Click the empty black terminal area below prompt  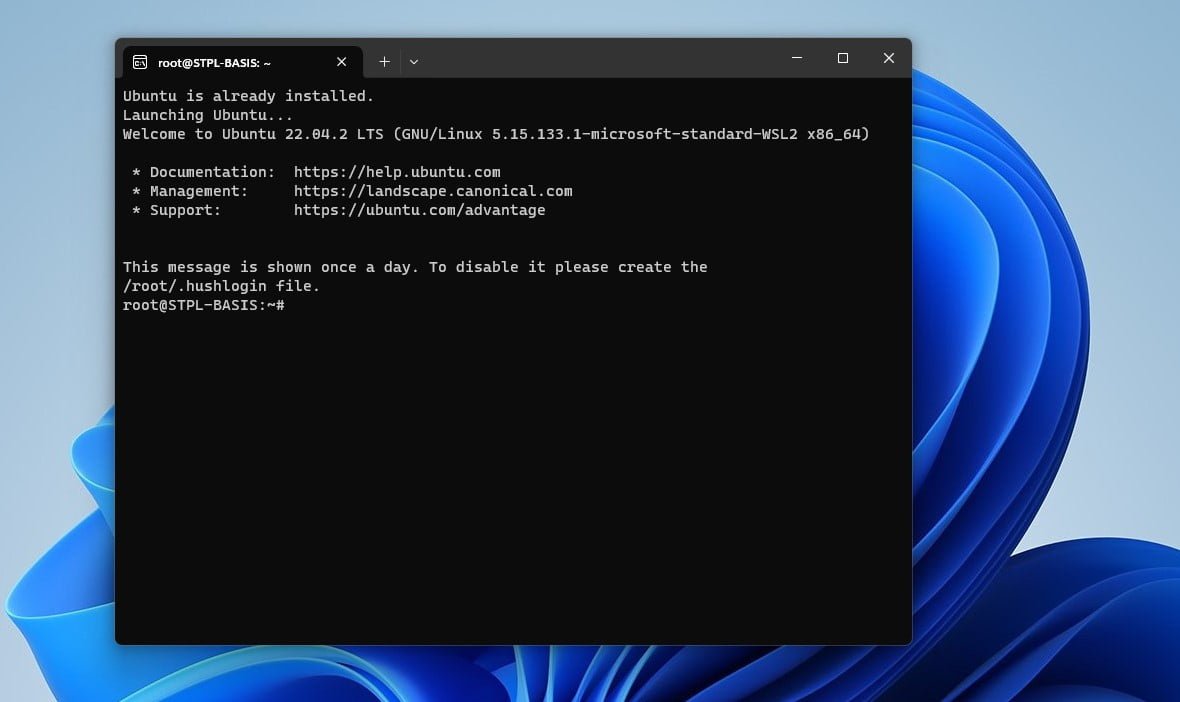coord(513,482)
